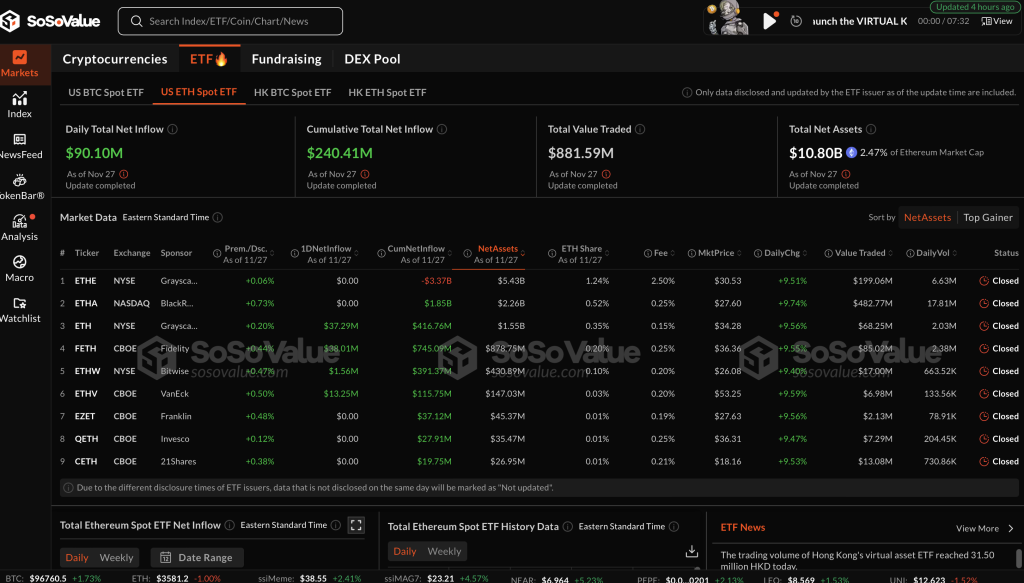Switch History Data to Daily
Image resolution: width=1024 pixels, height=583 pixels.
tap(405, 551)
